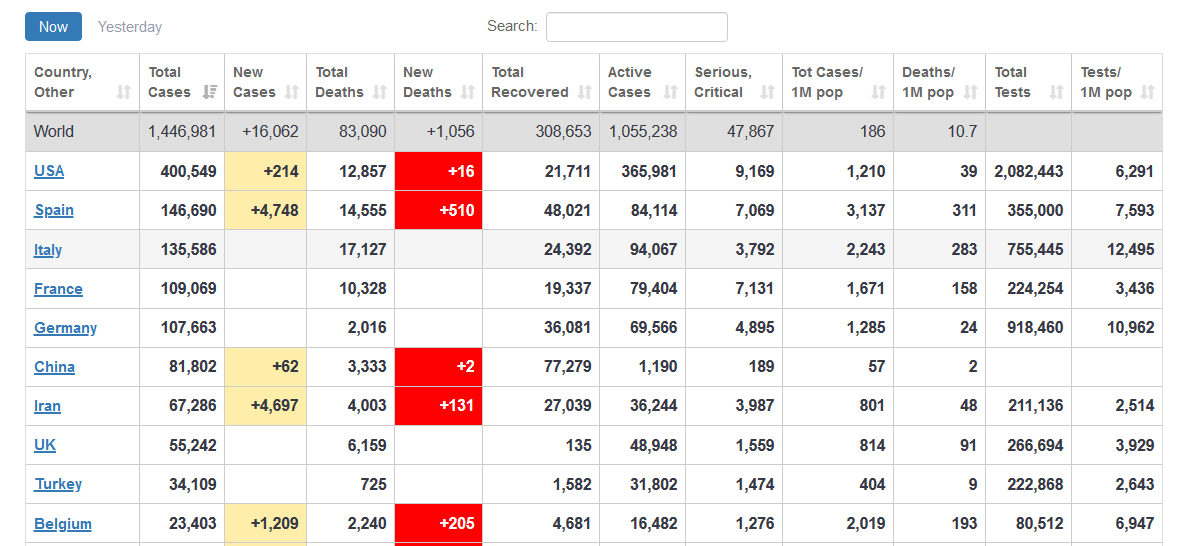Sort table by Country column sort icon
The image size is (1188, 546).
[x=124, y=92]
